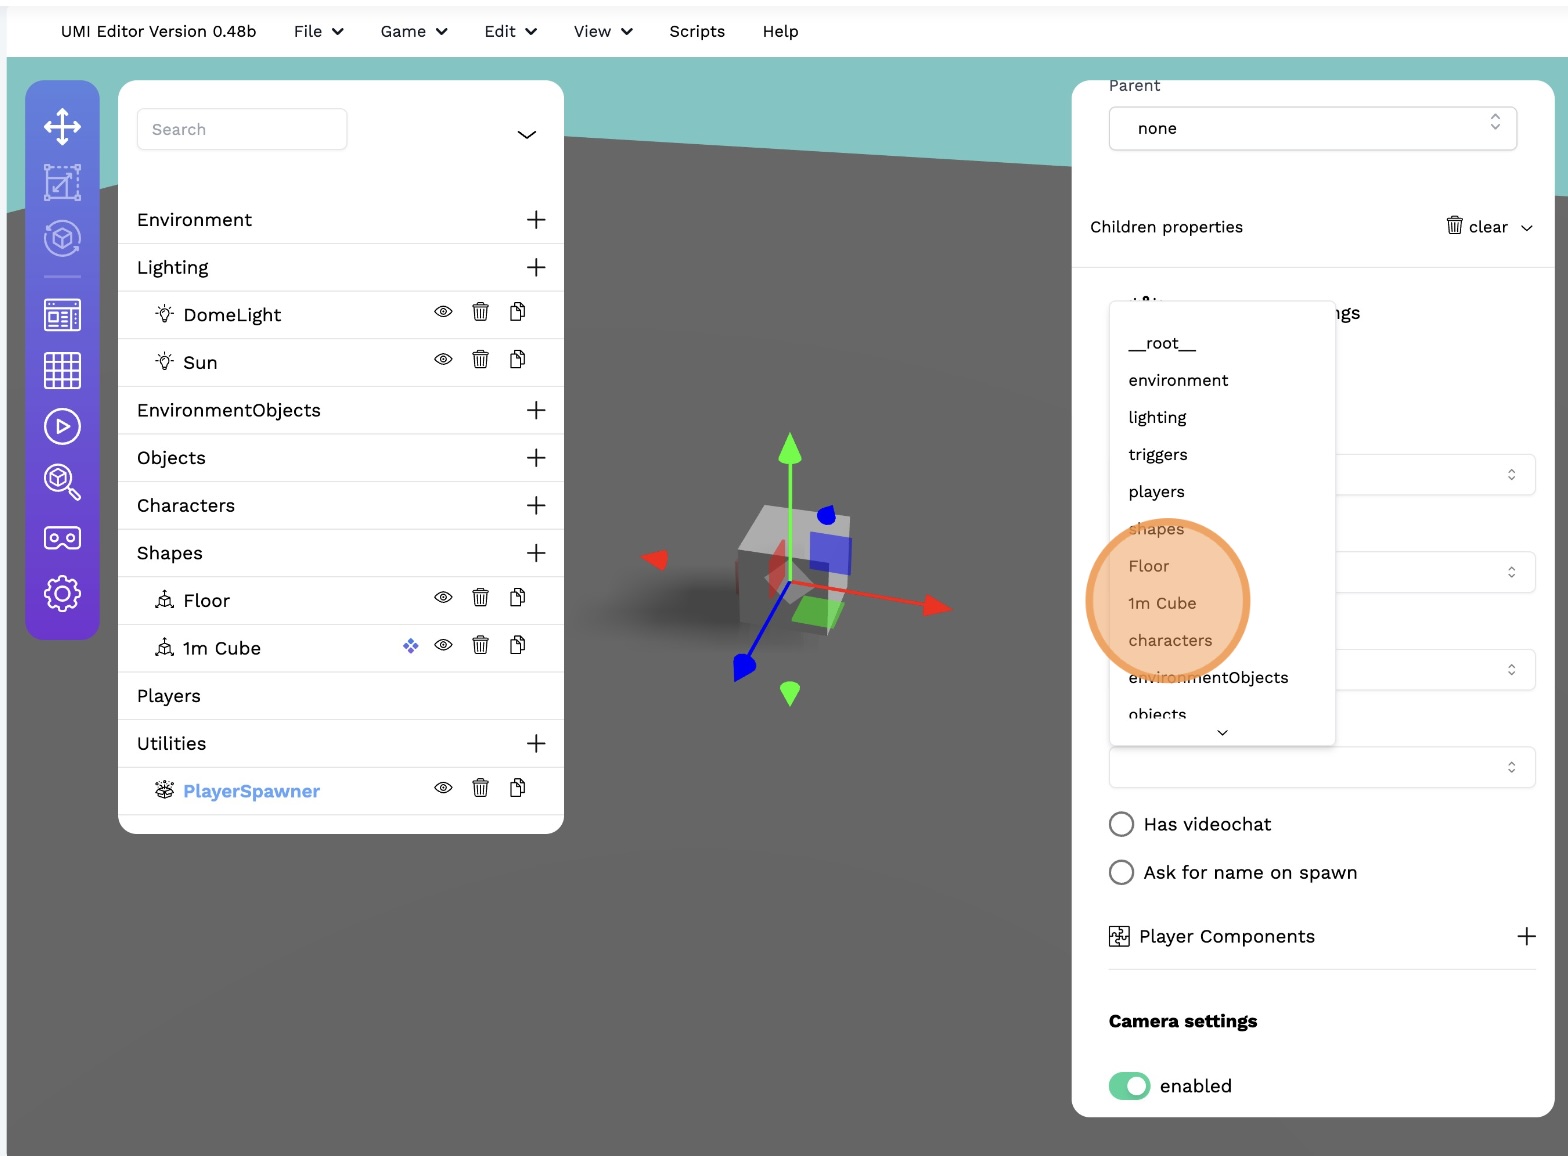Click the object inspect magnifier icon
The width and height of the screenshot is (1568, 1156).
coord(62,482)
